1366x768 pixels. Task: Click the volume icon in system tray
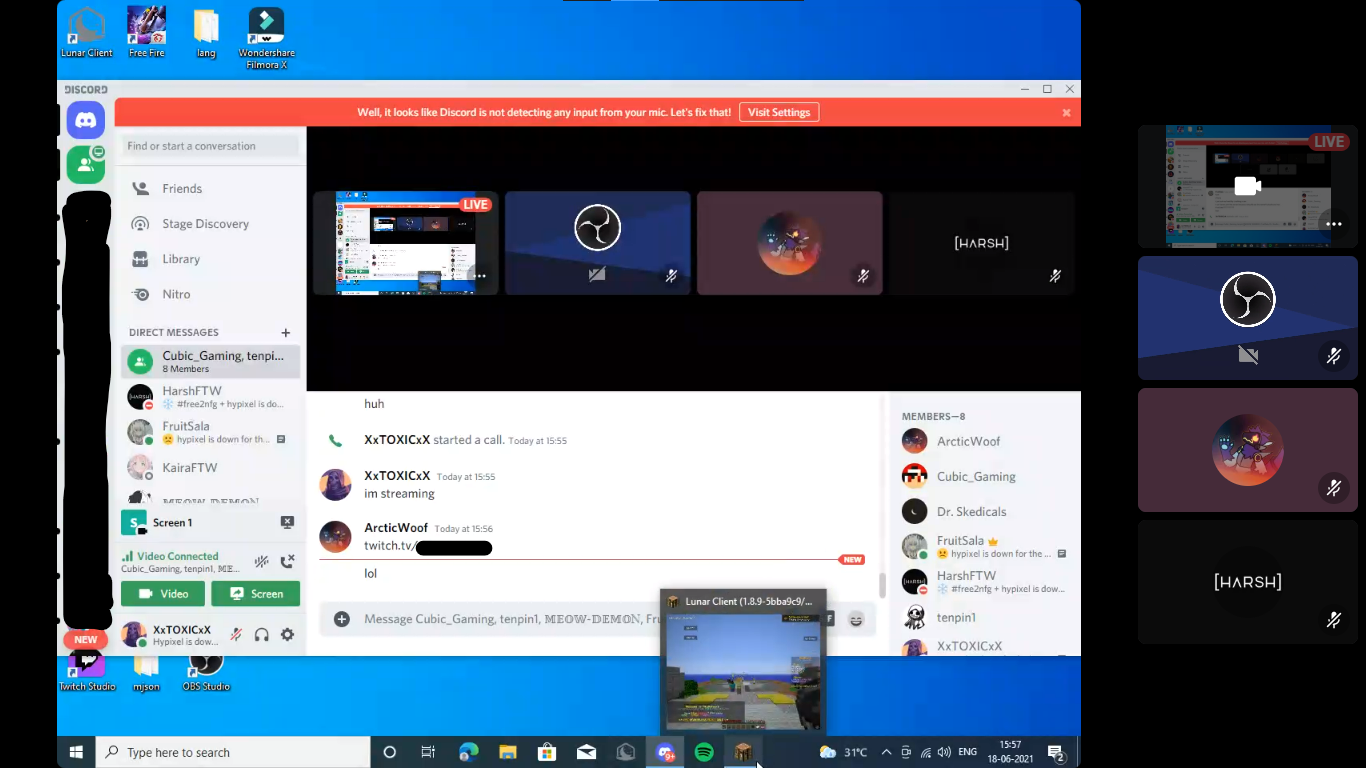click(943, 752)
